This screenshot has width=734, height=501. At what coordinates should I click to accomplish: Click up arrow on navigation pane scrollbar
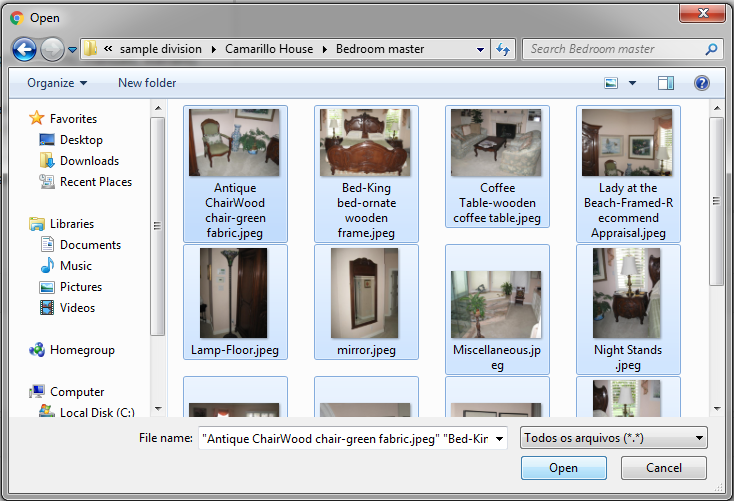(158, 108)
